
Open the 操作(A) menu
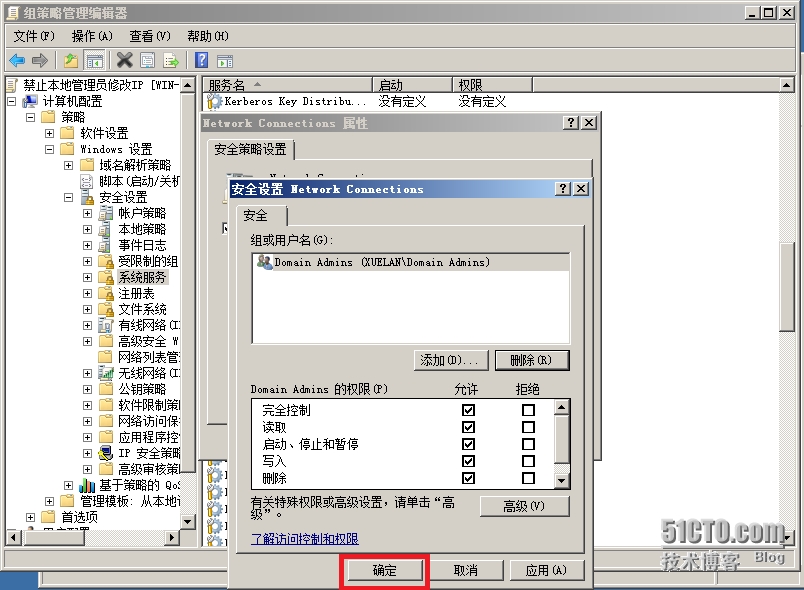pyautogui.click(x=92, y=36)
